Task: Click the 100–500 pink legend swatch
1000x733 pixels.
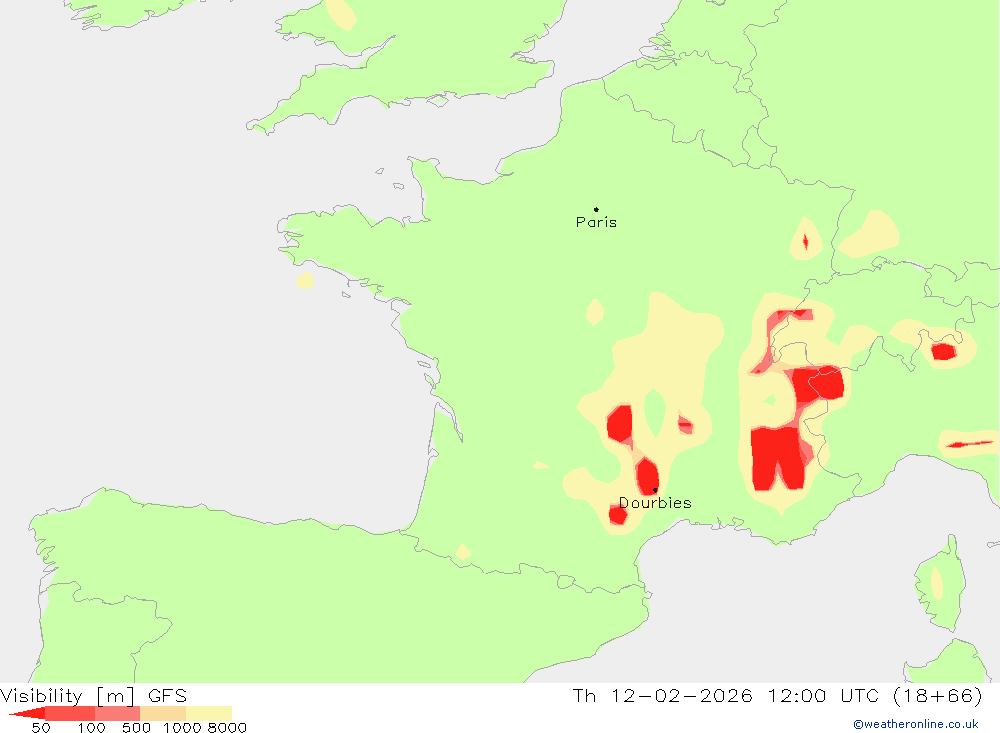Action: point(117,713)
